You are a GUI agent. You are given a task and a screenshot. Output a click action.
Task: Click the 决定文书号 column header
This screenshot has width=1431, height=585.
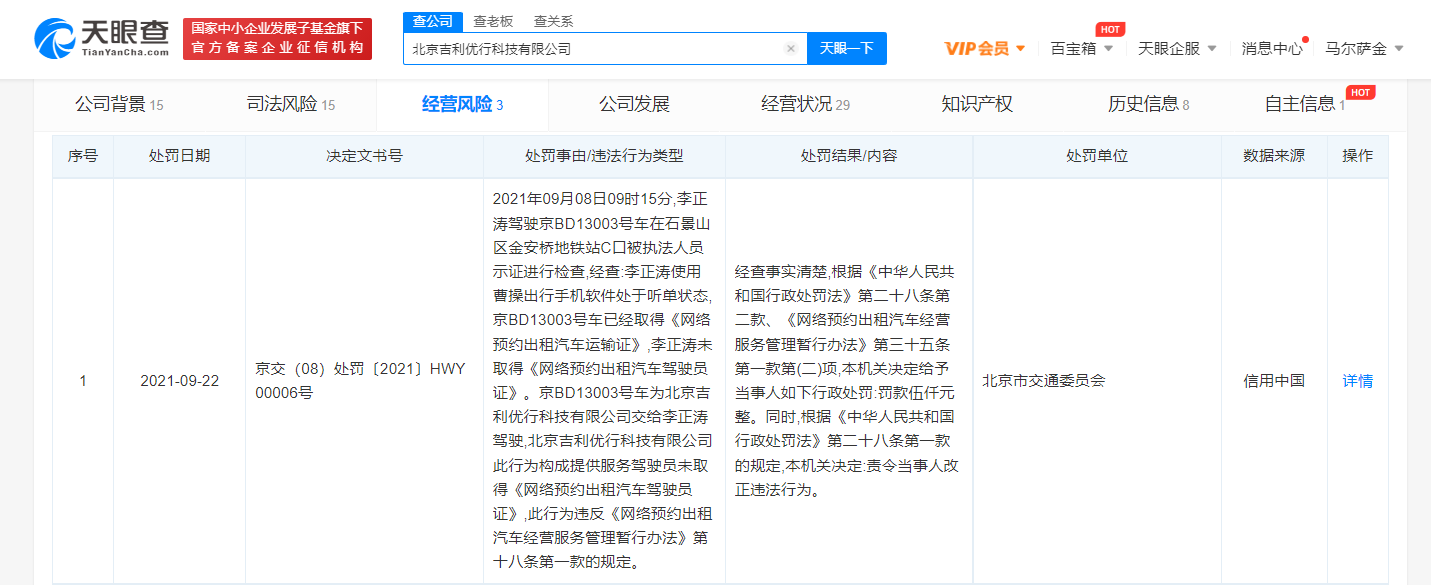(x=364, y=156)
